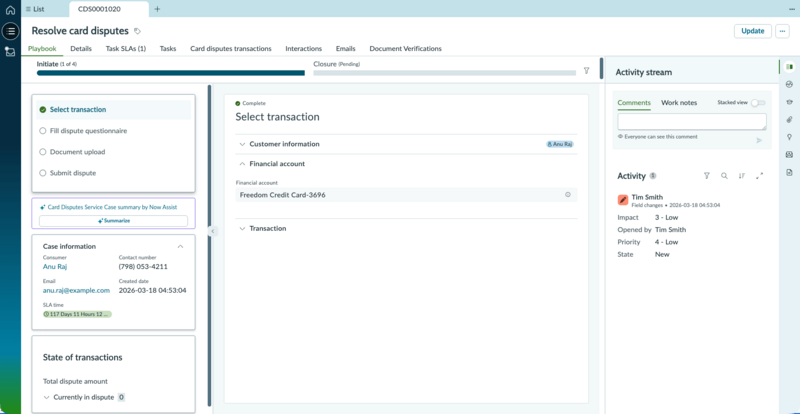Image resolution: width=800 pixels, height=414 pixels.
Task: Click the green check on Select transaction step
Action: pyautogui.click(x=43, y=109)
